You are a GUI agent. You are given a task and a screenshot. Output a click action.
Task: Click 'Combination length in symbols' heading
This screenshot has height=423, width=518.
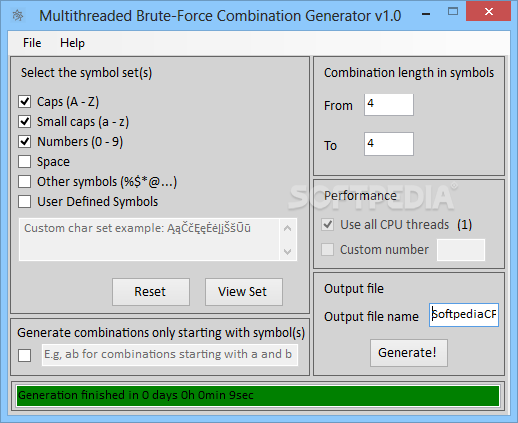(x=409, y=73)
